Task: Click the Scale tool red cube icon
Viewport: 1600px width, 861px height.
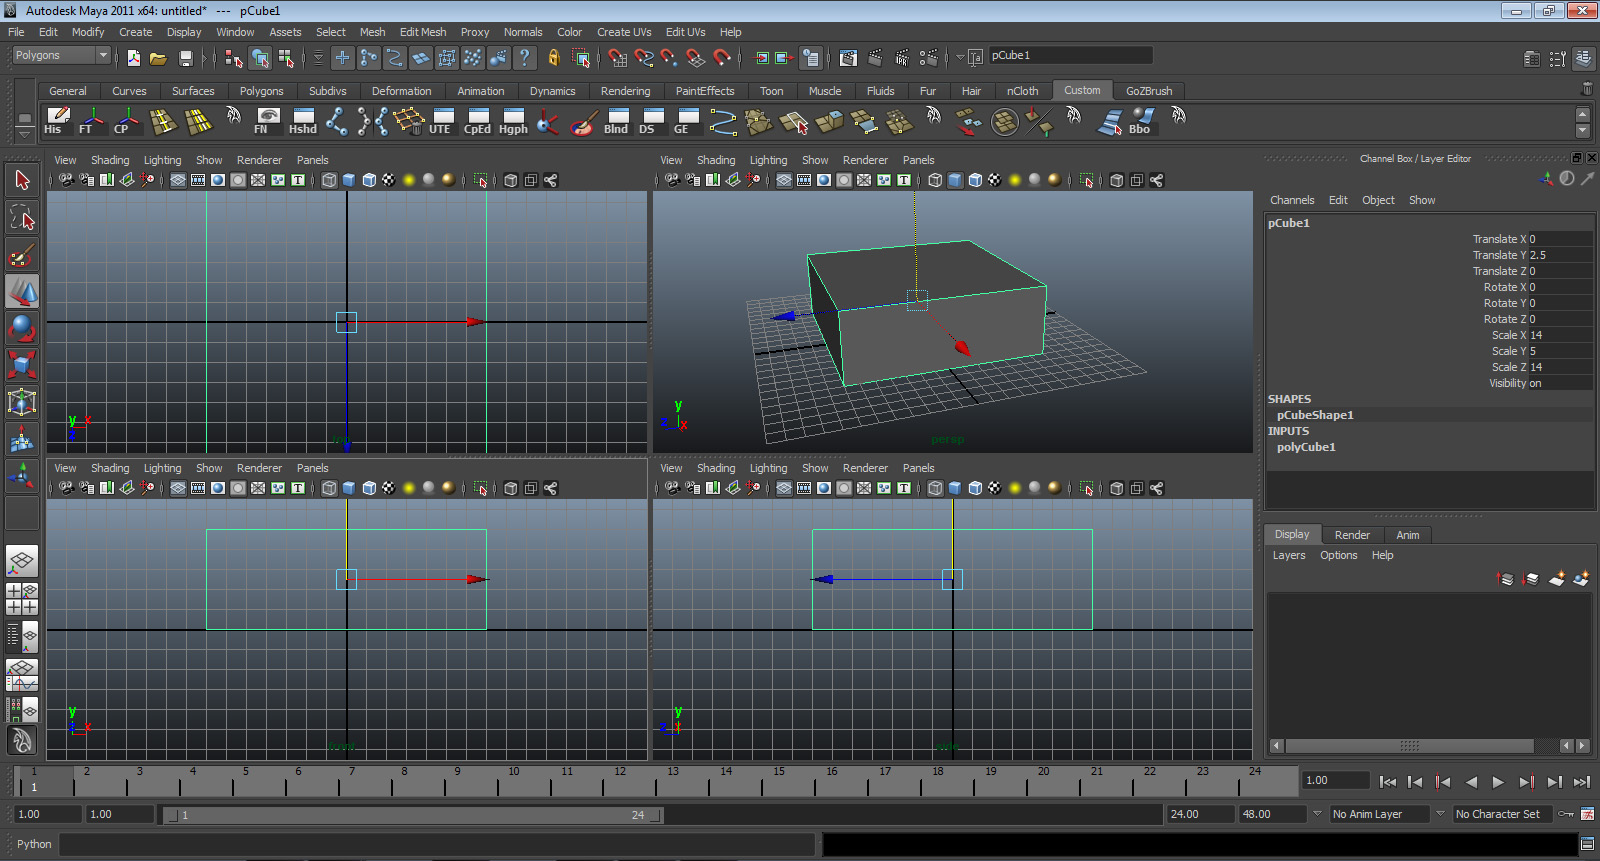Action: tap(22, 364)
